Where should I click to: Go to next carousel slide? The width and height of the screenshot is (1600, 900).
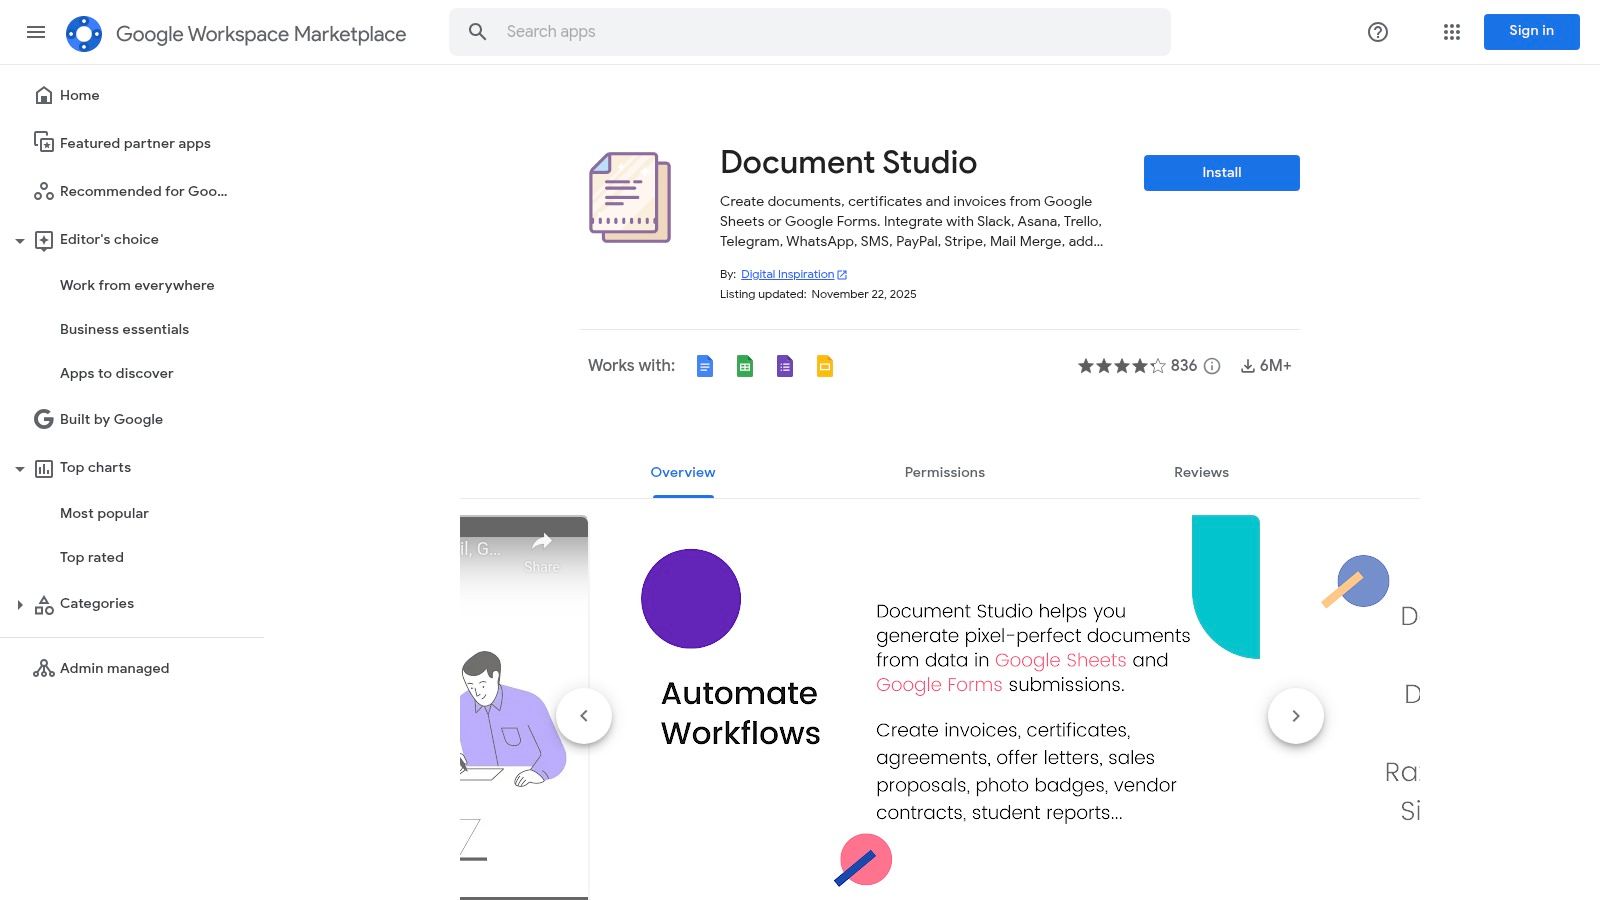tap(1296, 716)
